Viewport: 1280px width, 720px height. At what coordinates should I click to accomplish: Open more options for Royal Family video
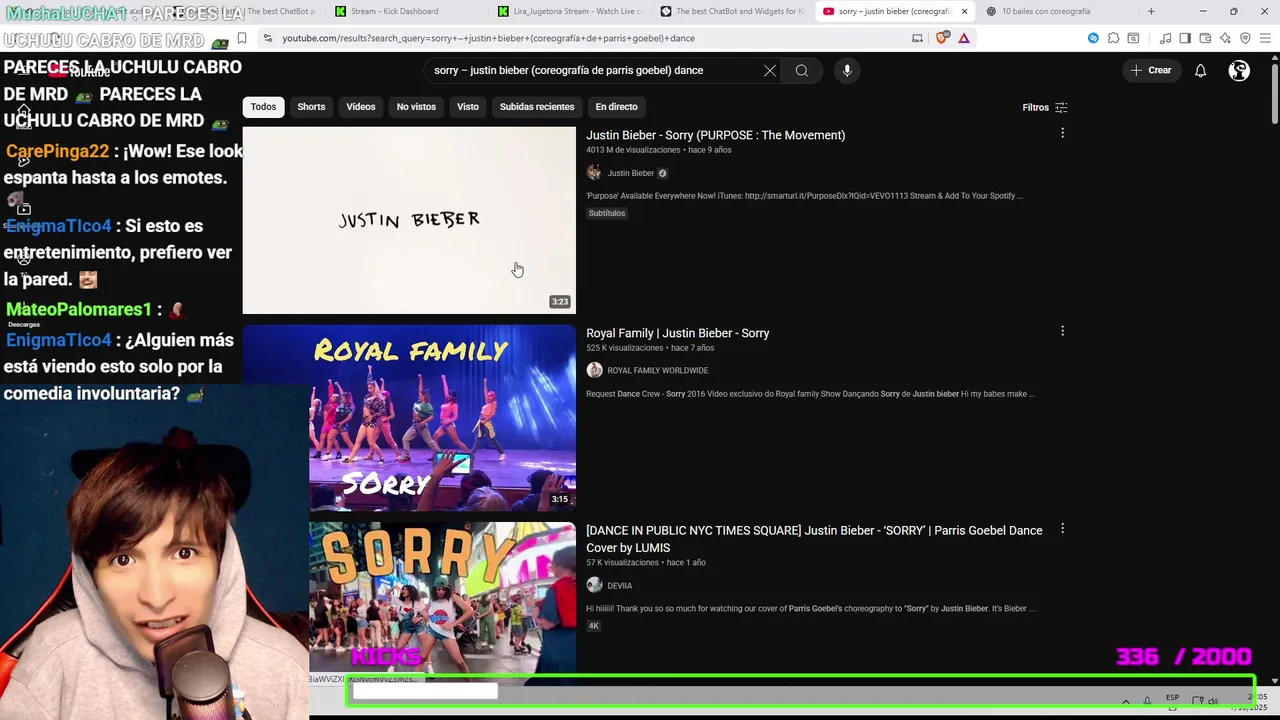pos(1062,331)
